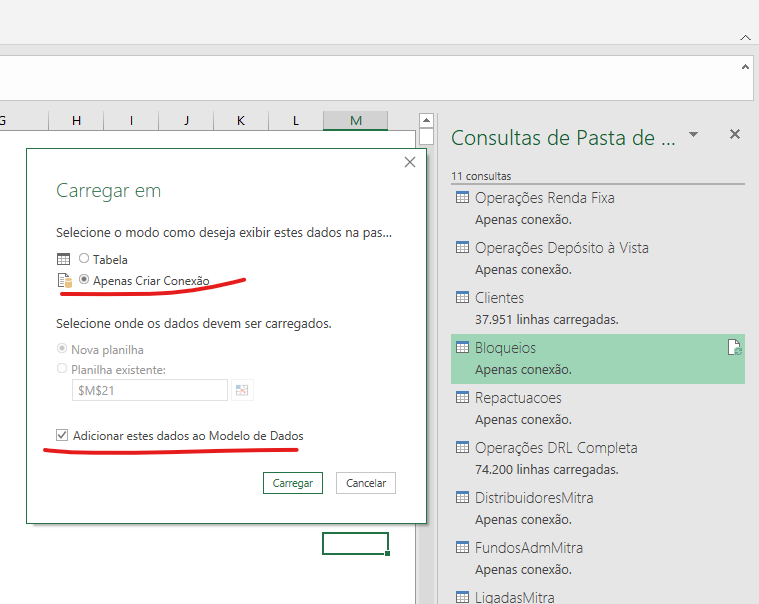Click the table icon of Operações Renda Fixa

pos(462,197)
